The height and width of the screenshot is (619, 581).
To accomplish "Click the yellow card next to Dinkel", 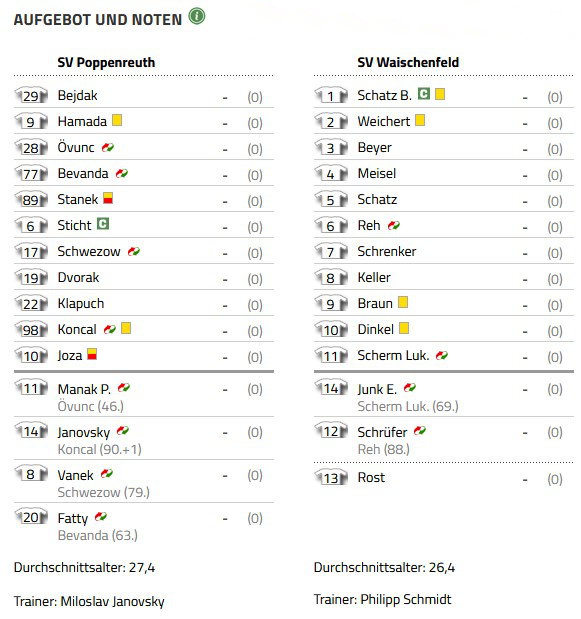I will (x=404, y=328).
